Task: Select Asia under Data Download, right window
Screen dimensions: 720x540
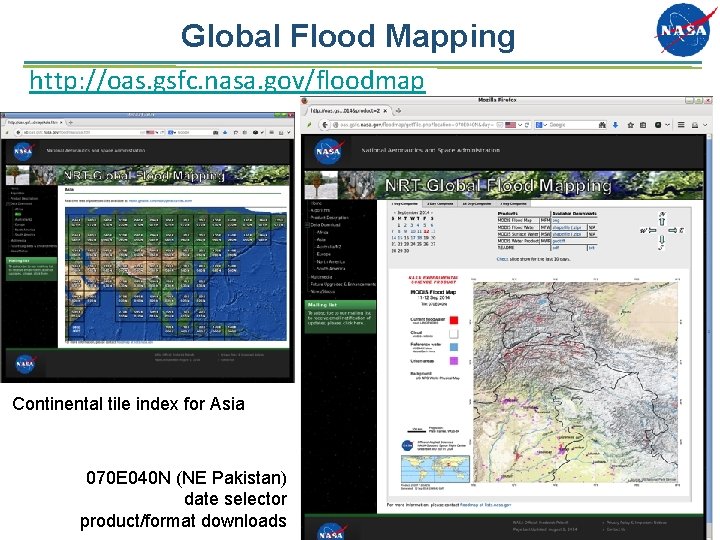Action: (x=321, y=239)
